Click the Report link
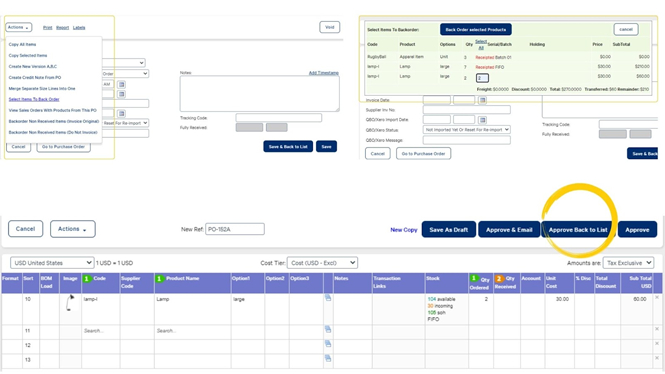 (62, 28)
